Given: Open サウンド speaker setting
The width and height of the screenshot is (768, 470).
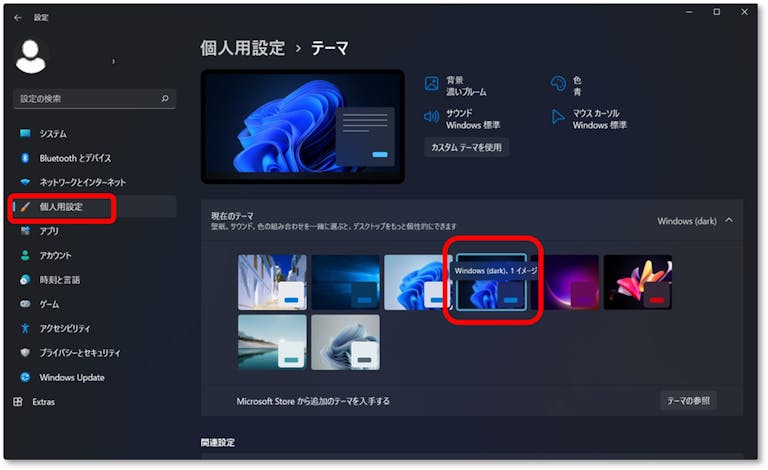Looking at the screenshot, I should (x=462, y=119).
